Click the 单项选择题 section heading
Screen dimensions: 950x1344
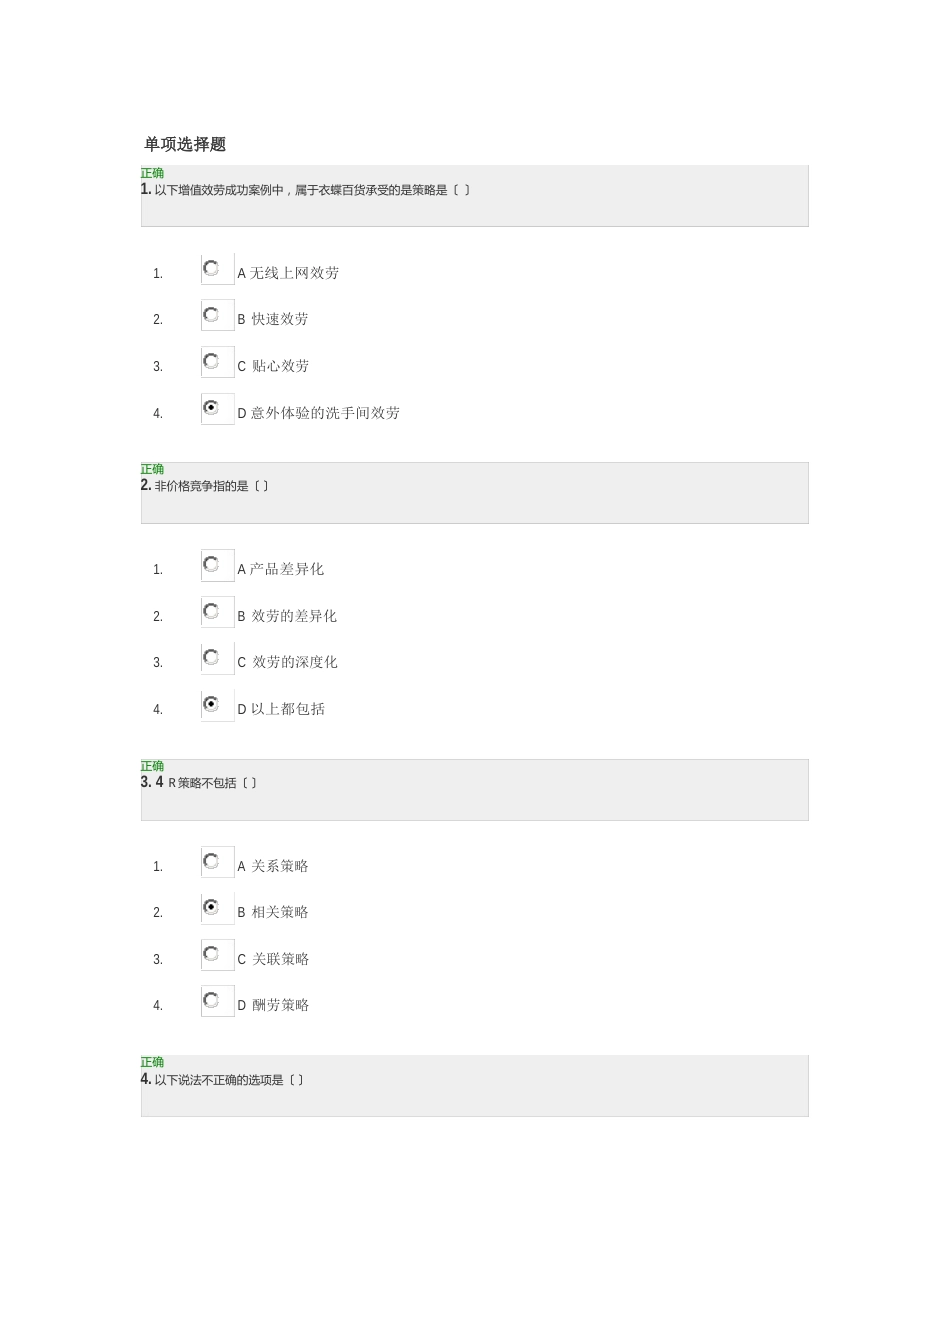pyautogui.click(x=185, y=145)
